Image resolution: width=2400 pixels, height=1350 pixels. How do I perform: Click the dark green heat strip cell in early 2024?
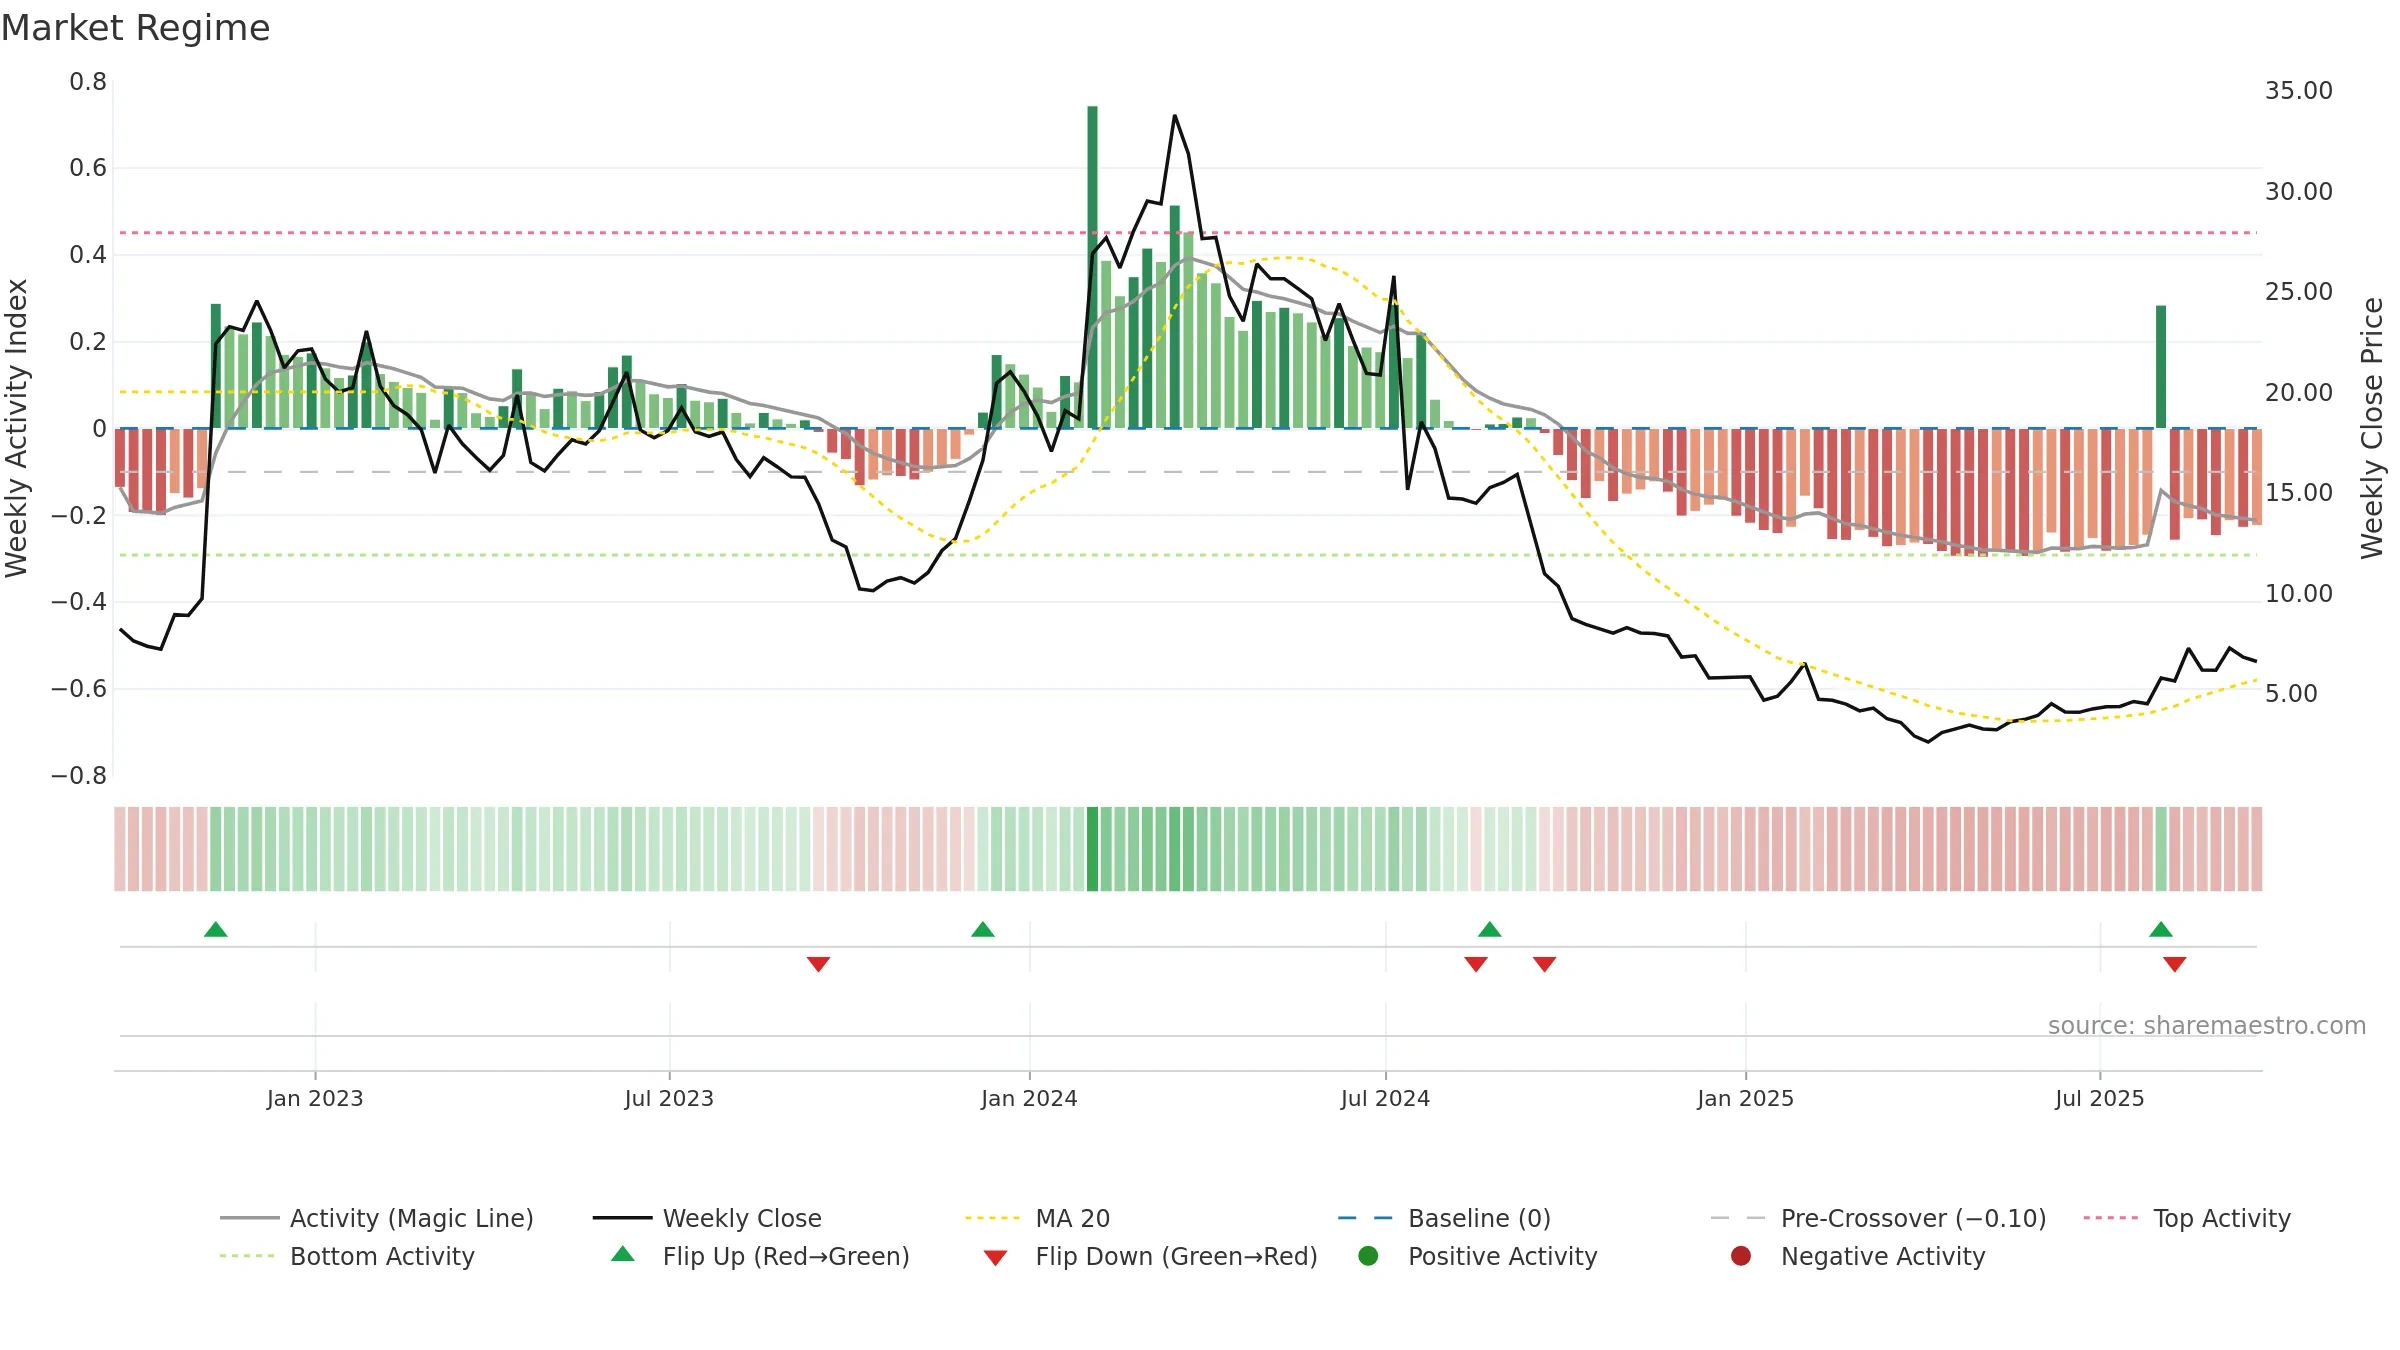(1092, 849)
